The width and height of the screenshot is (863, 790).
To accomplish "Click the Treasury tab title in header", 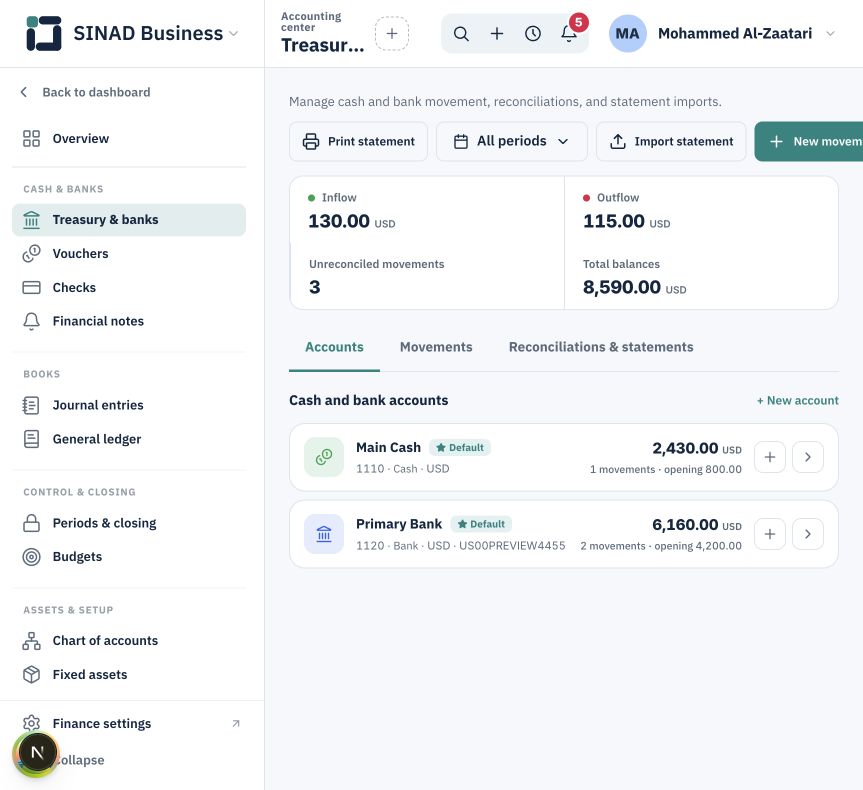I will coord(323,45).
